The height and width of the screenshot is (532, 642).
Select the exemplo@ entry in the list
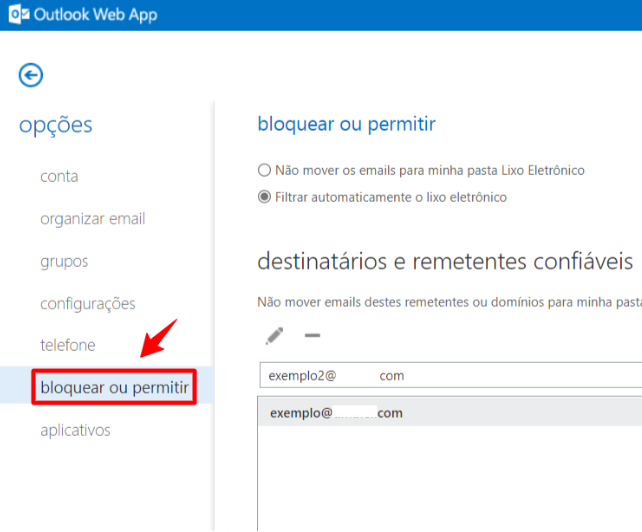pyautogui.click(x=450, y=413)
